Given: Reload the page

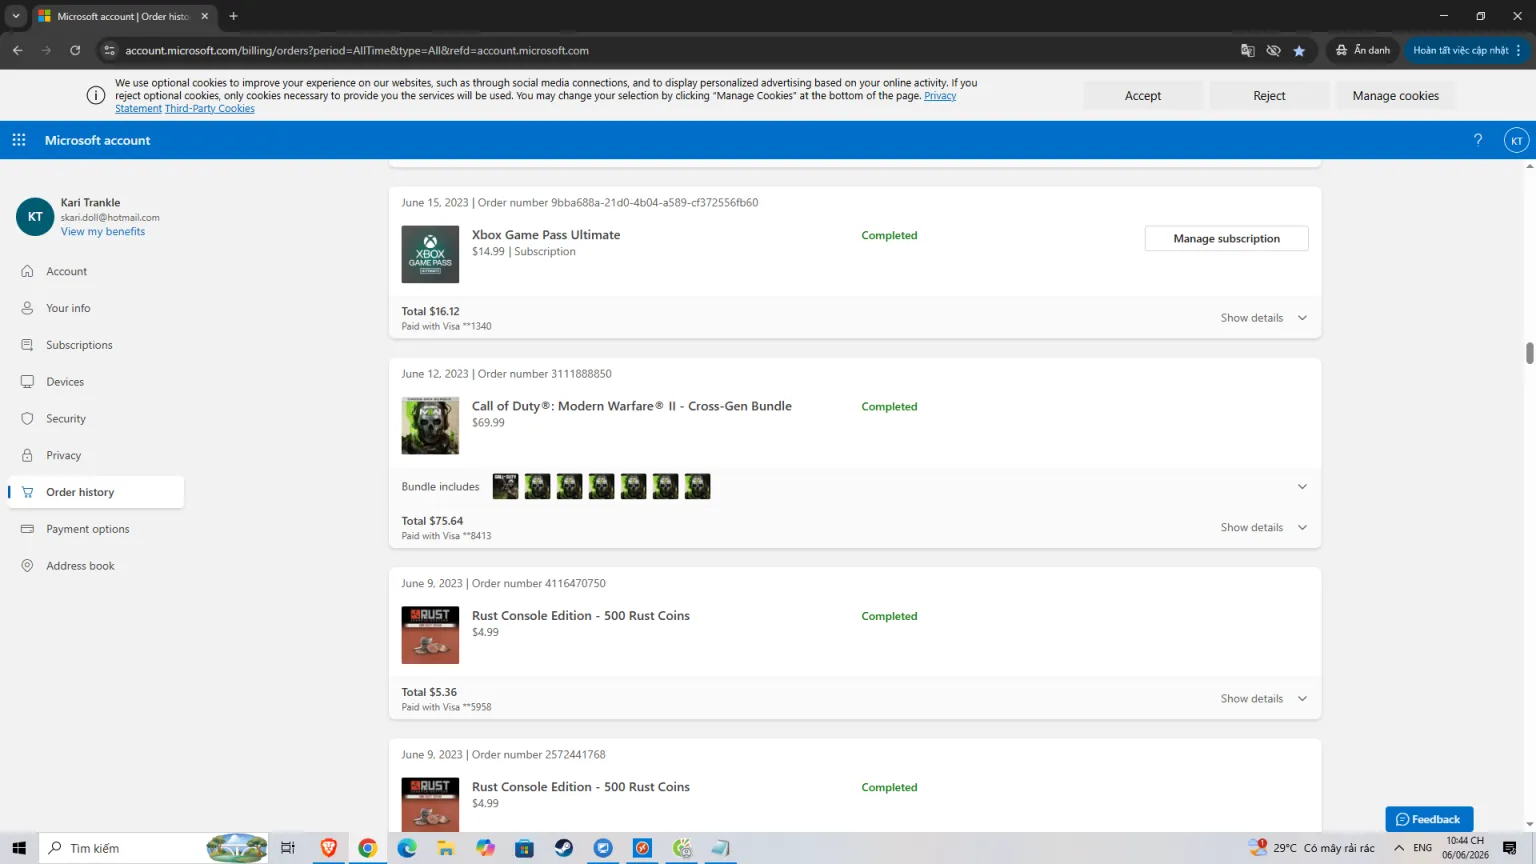Looking at the screenshot, I should click(x=75, y=50).
